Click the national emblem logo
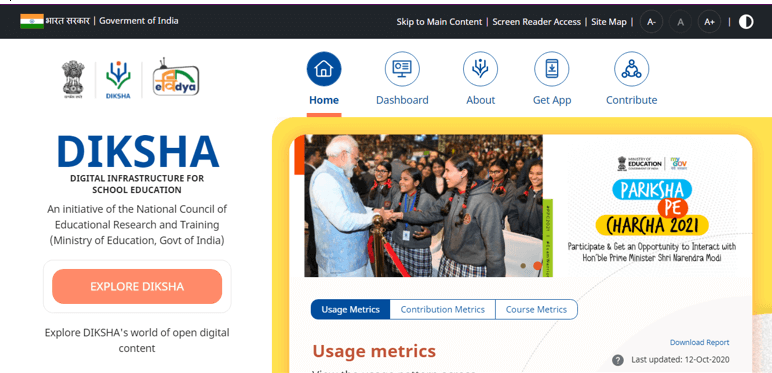The width and height of the screenshot is (772, 373). pyautogui.click(x=73, y=80)
